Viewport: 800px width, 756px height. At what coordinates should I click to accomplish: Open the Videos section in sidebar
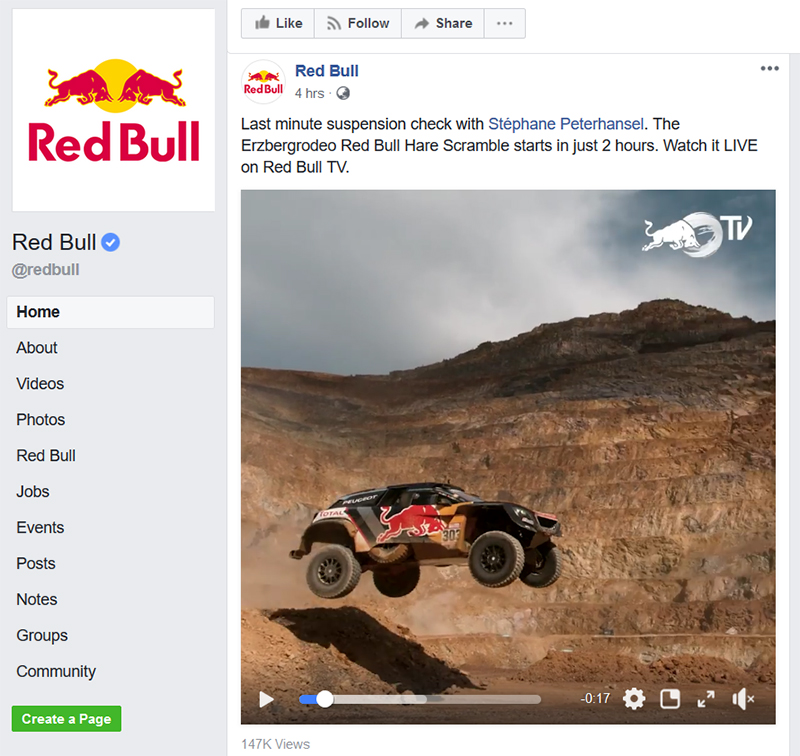click(40, 384)
